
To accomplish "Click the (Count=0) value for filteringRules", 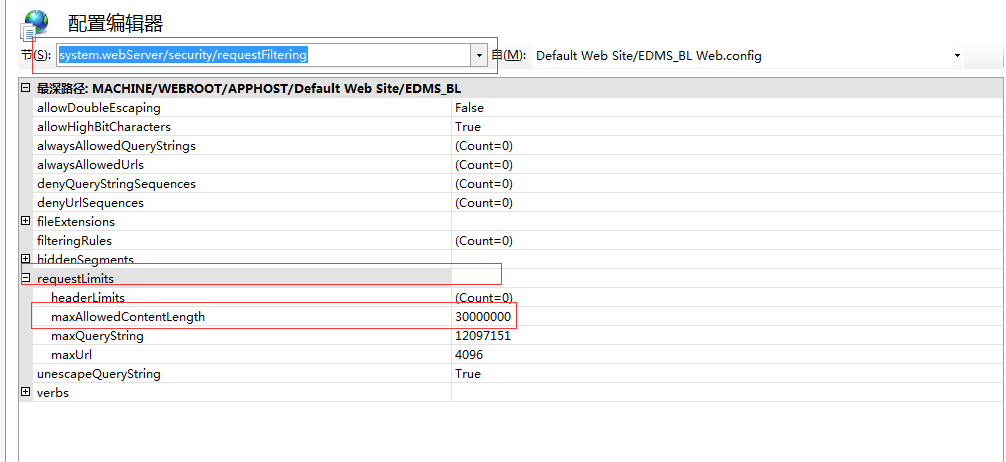I will point(484,241).
